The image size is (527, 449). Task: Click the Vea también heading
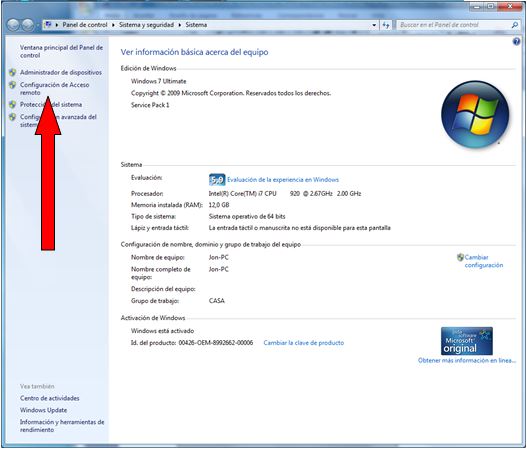coord(37,386)
